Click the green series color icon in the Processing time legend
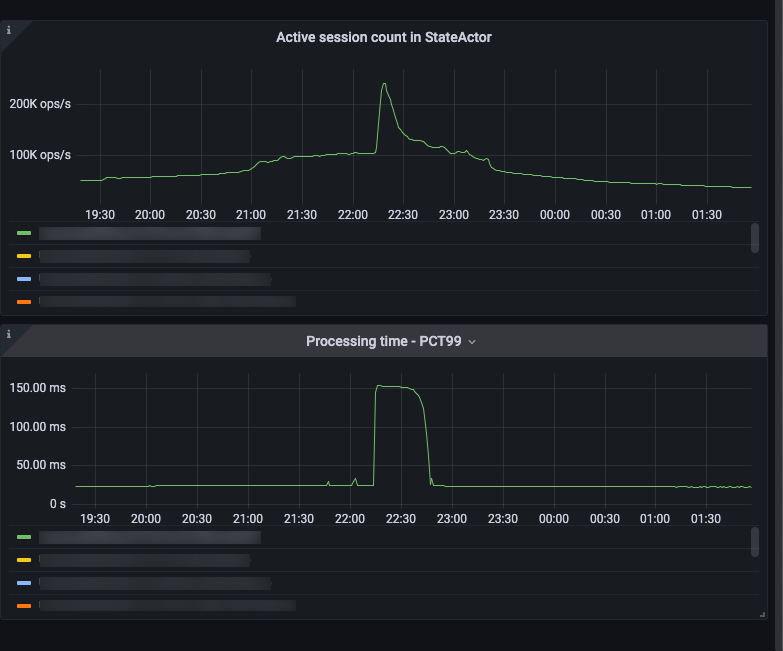This screenshot has width=783, height=651. (24, 537)
